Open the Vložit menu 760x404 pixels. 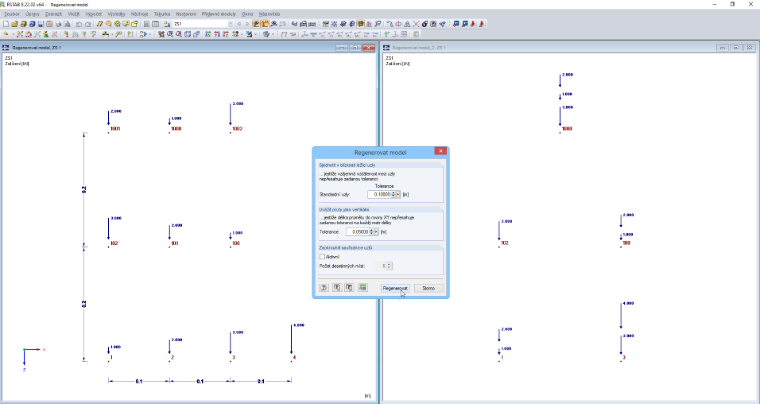pyautogui.click(x=74, y=14)
